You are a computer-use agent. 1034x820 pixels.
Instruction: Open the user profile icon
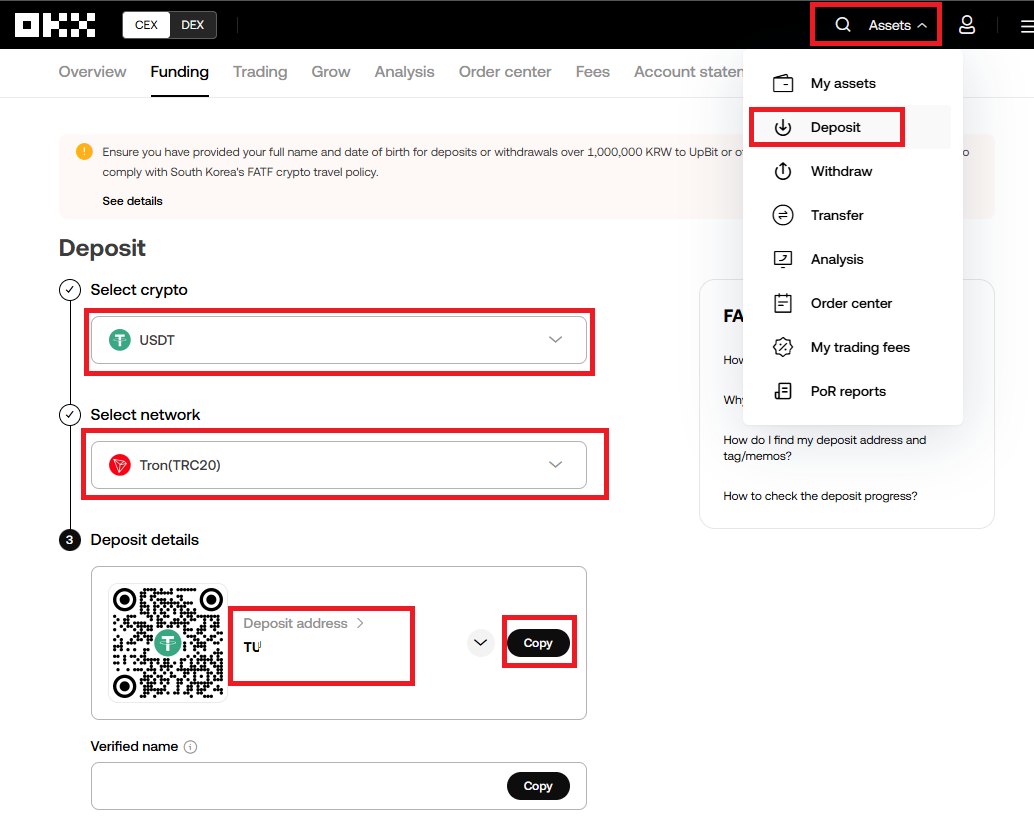(x=967, y=25)
